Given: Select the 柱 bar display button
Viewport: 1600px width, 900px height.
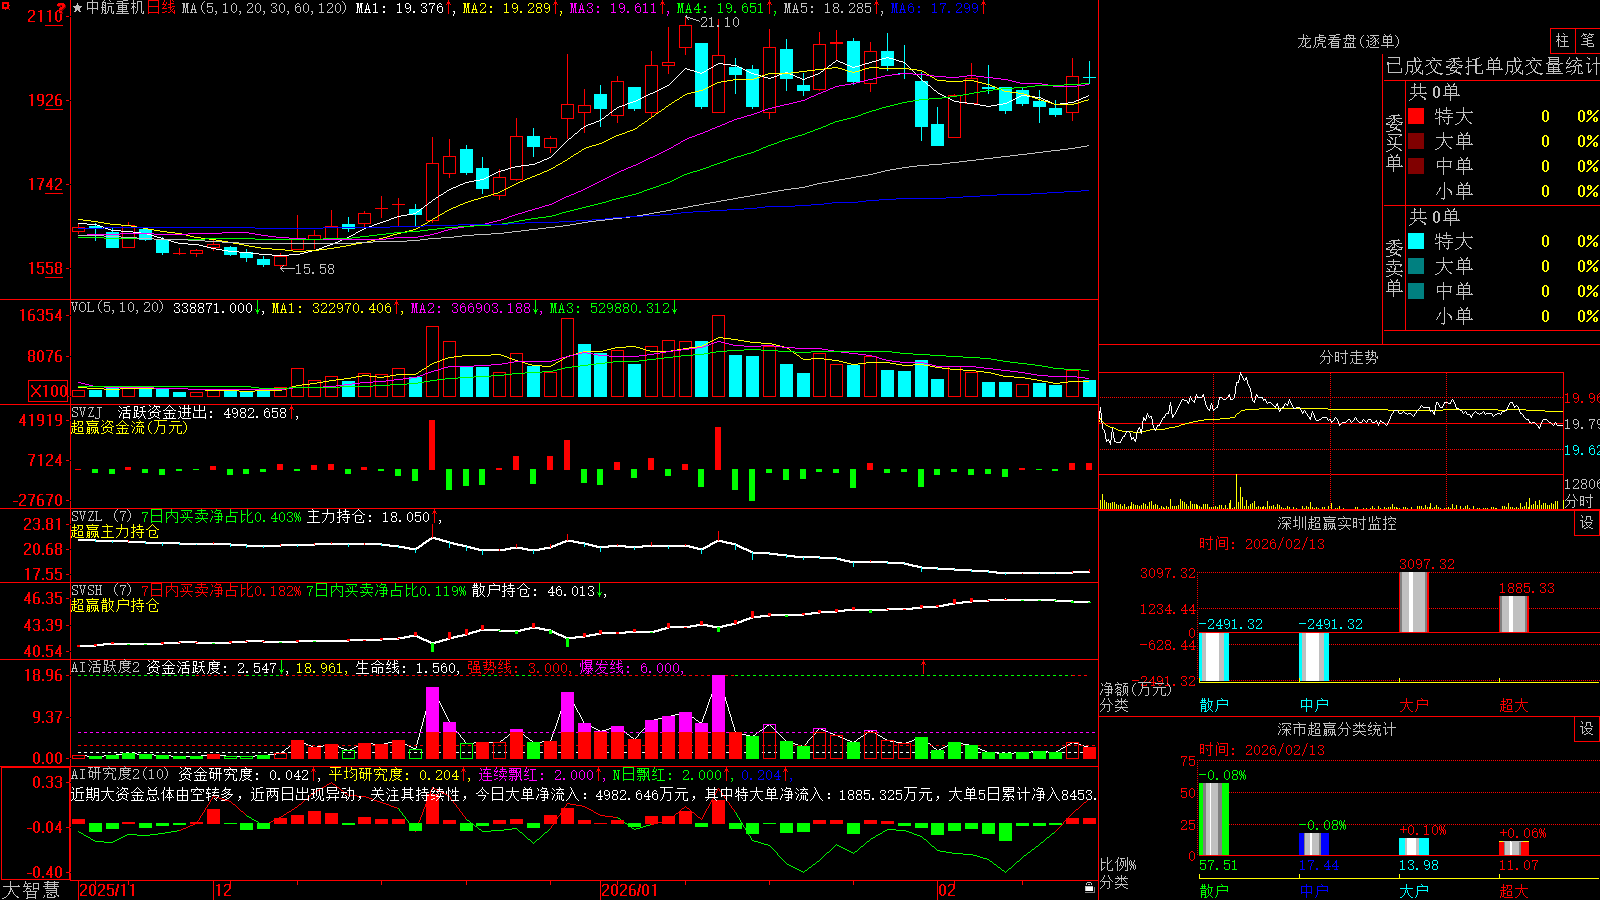Looking at the screenshot, I should pyautogui.click(x=1562, y=40).
